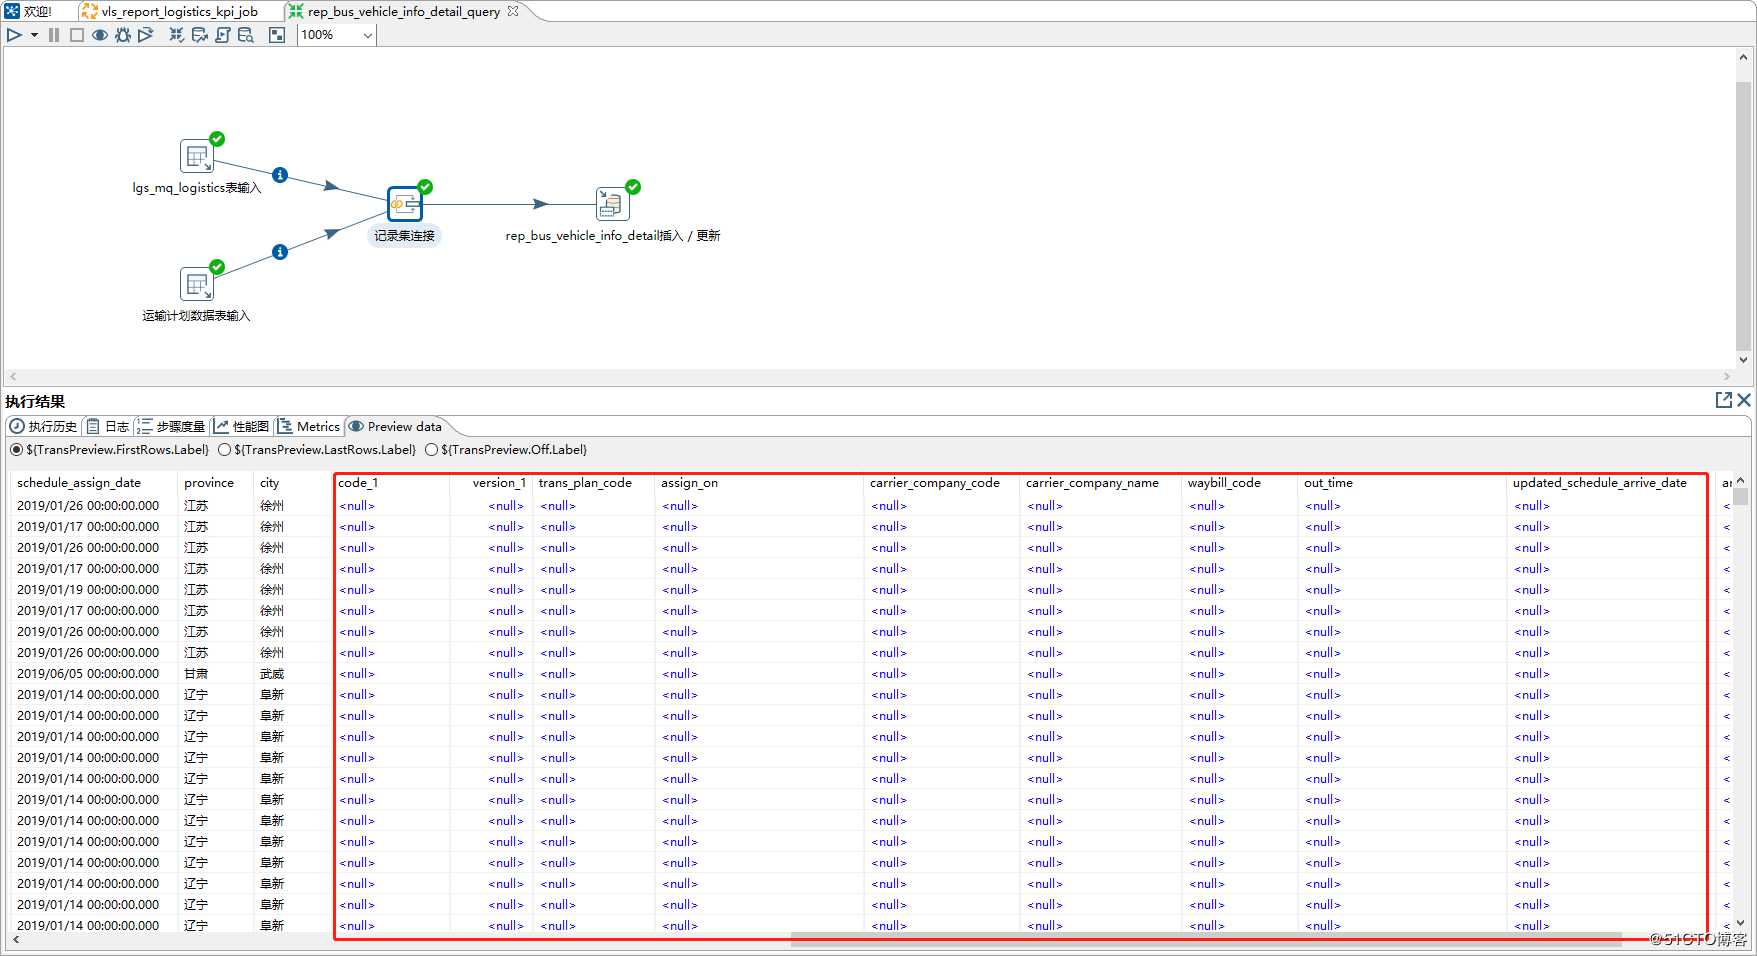Select the TransPreview.FirstRows radio button
Screen dimensions: 1757x956
[x=16, y=450]
